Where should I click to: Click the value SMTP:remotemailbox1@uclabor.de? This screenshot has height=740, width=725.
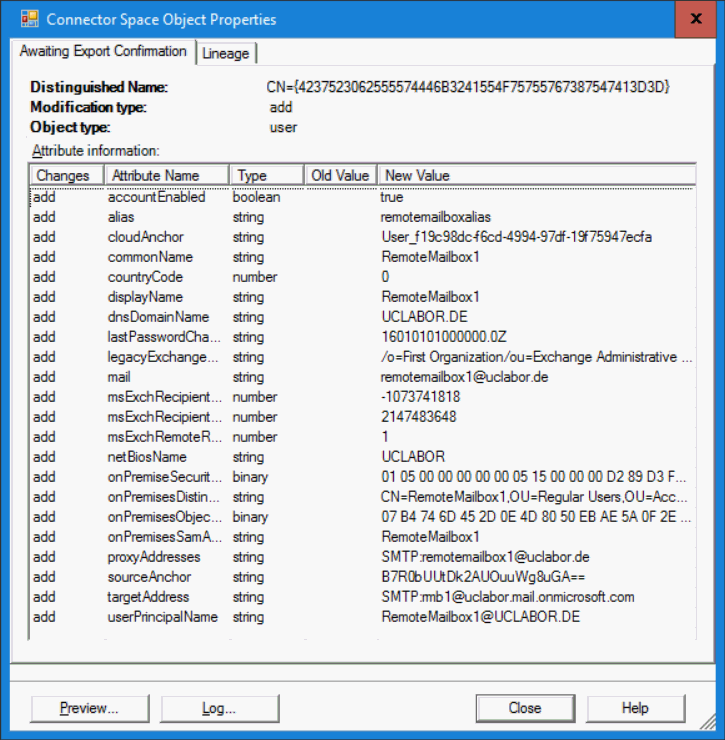click(x=485, y=557)
